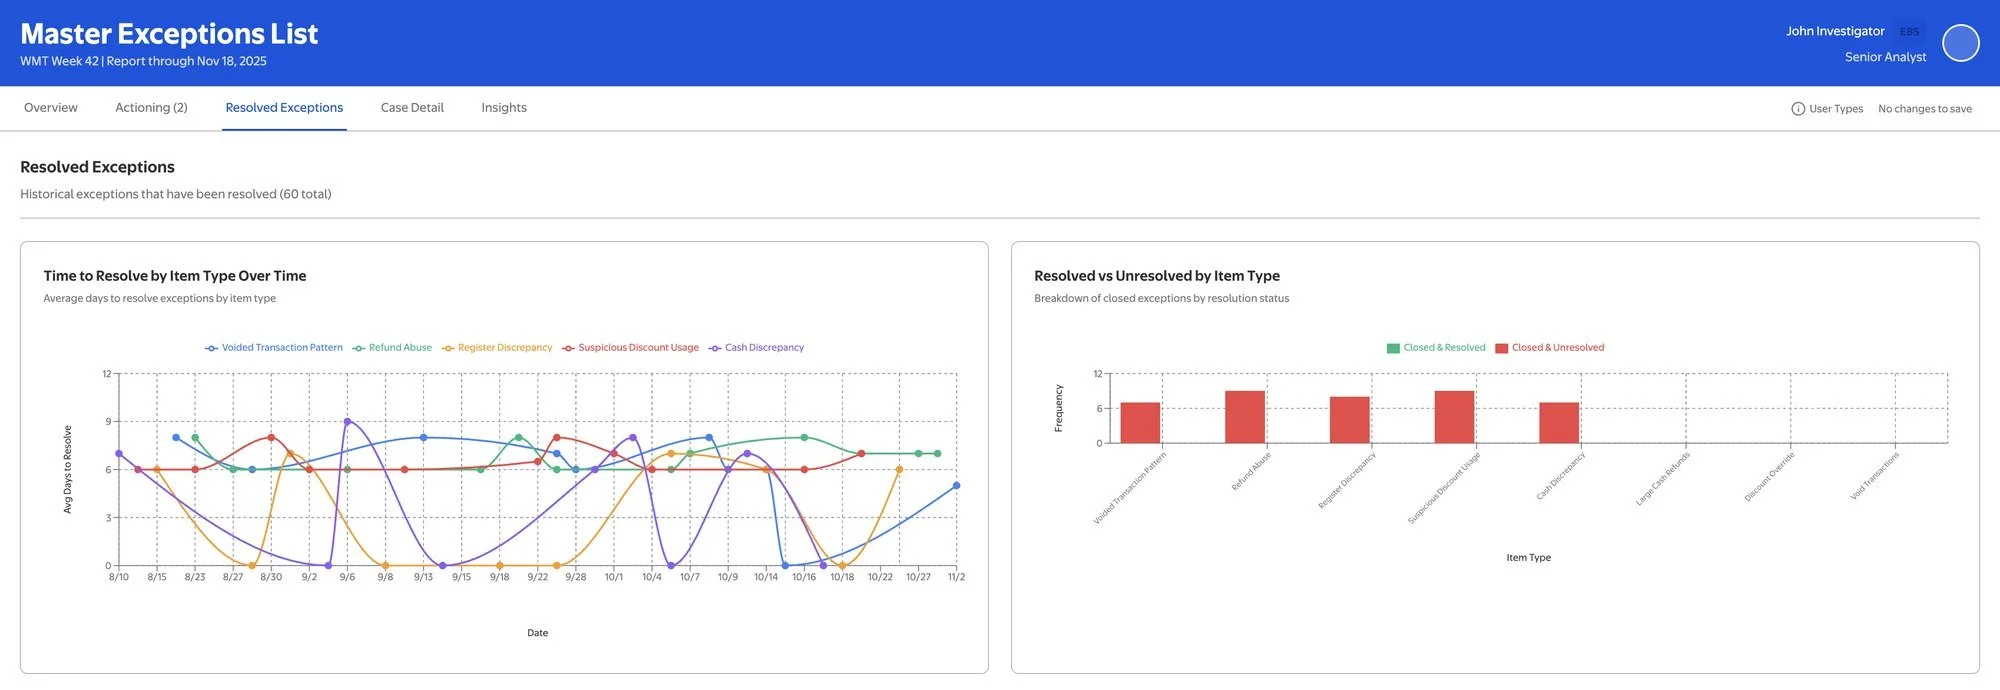The width and height of the screenshot is (2000, 690).
Task: Click the No changes to save status
Action: (x=1925, y=109)
